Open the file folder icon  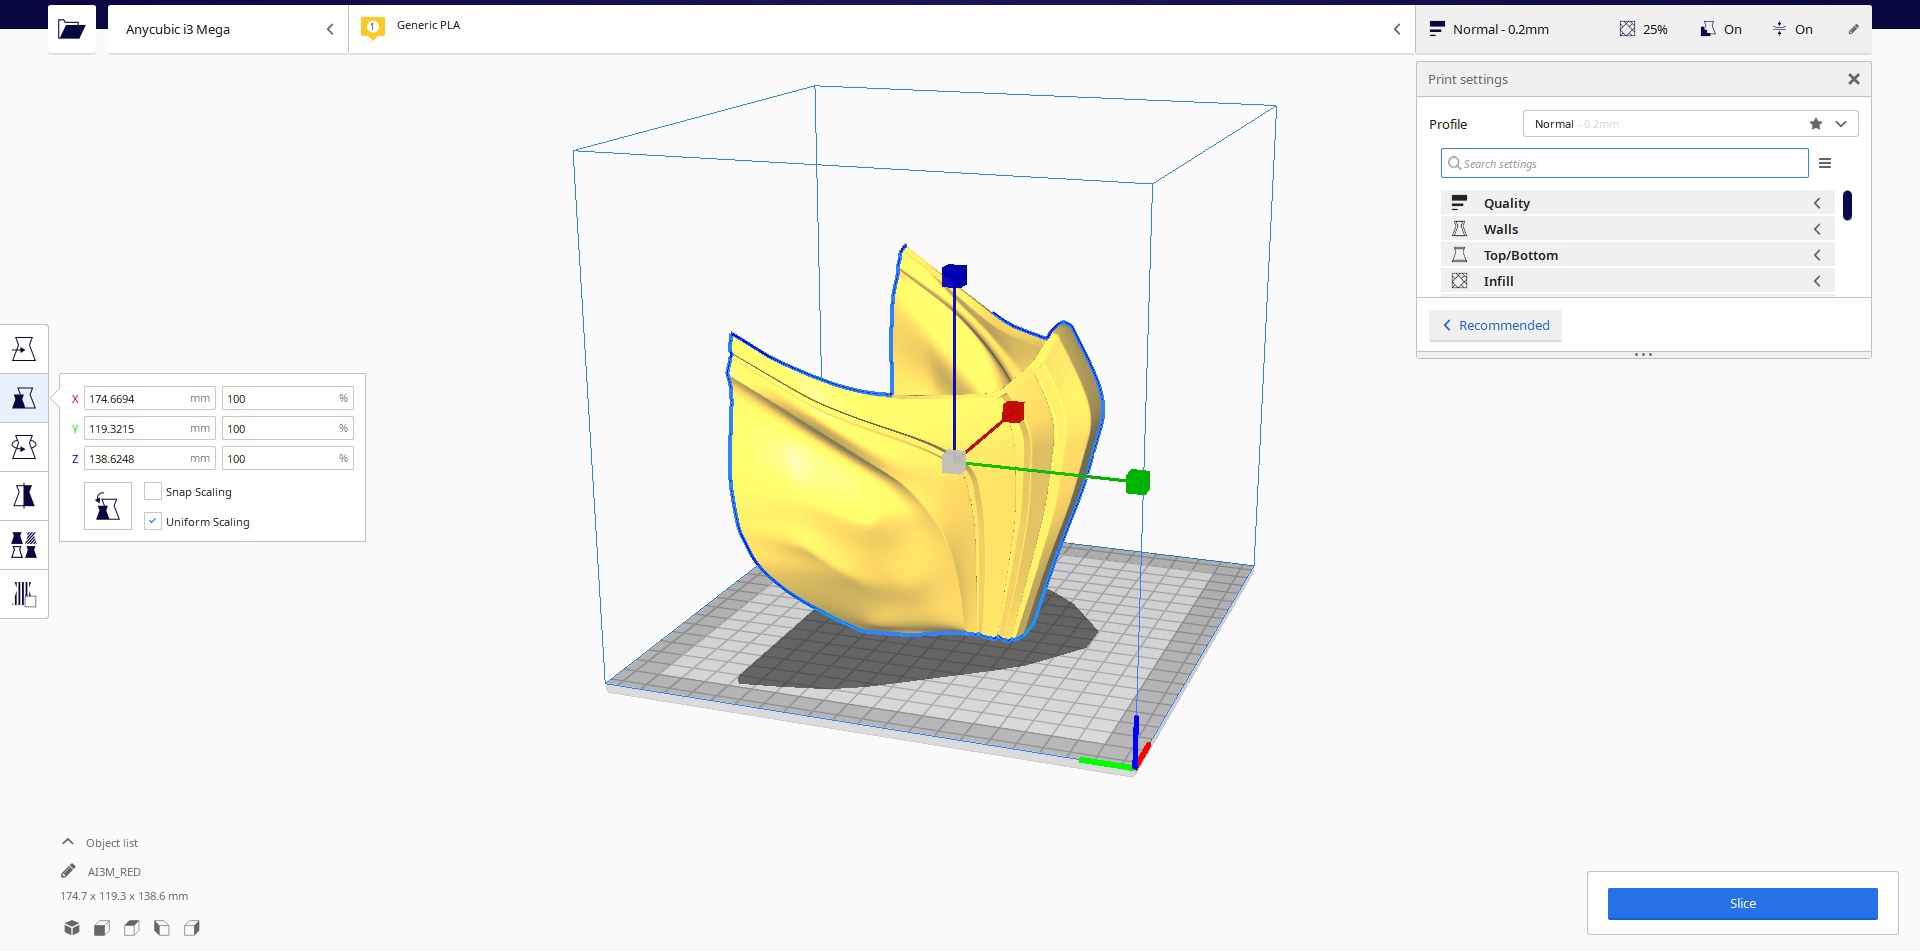point(71,29)
